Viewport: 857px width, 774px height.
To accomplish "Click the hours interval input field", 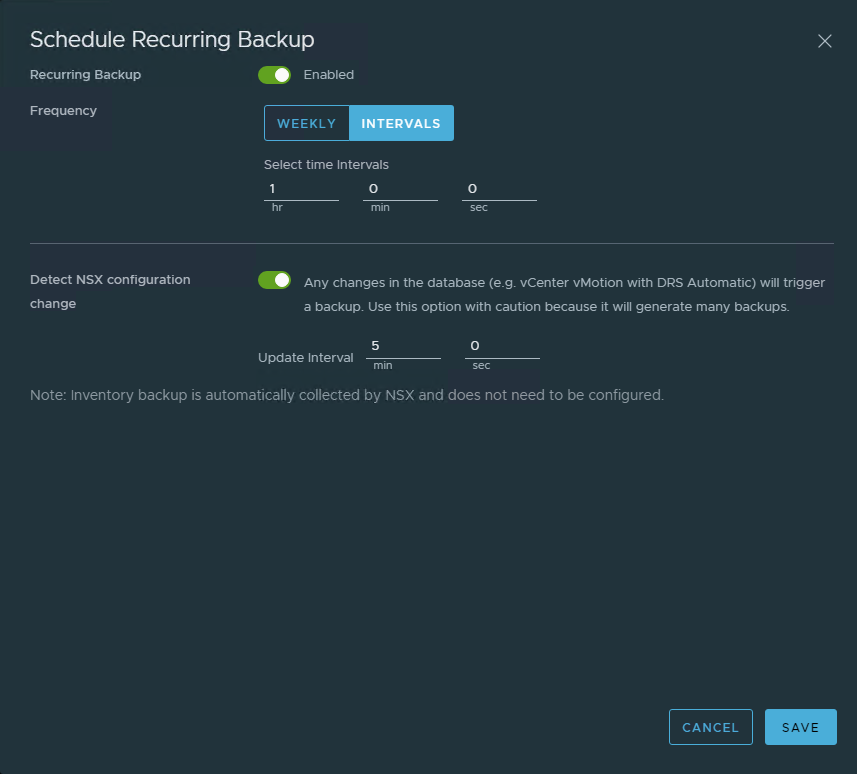I will pos(301,189).
